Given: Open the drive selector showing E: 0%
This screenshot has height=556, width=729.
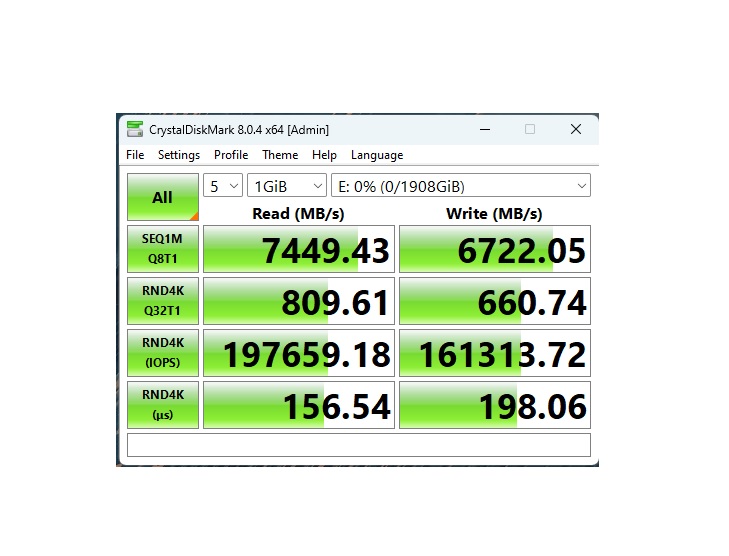Looking at the screenshot, I should coord(461,186).
